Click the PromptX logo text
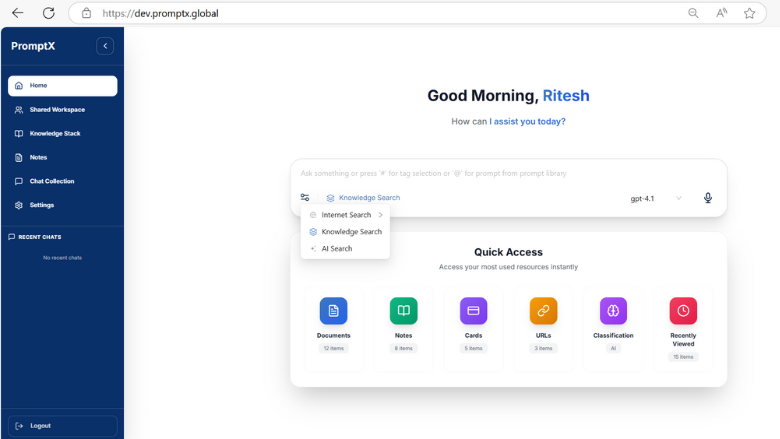Screen dimensions: 780x439 [33, 46]
